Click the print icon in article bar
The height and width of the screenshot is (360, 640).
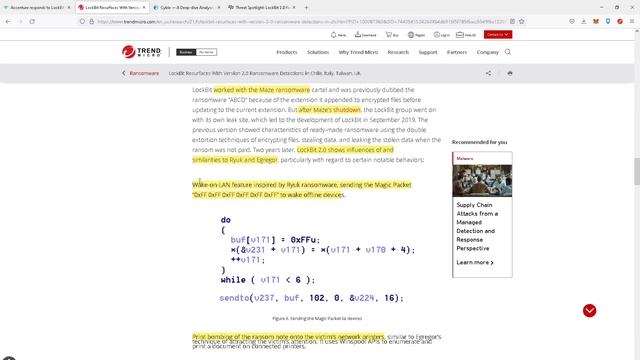pyautogui.click(x=510, y=73)
